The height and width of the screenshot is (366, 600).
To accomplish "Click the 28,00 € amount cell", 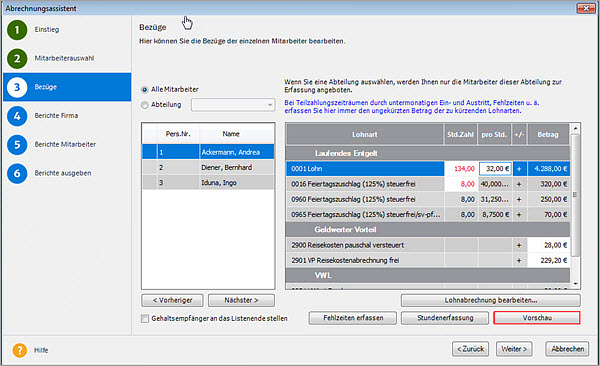I will (x=549, y=245).
